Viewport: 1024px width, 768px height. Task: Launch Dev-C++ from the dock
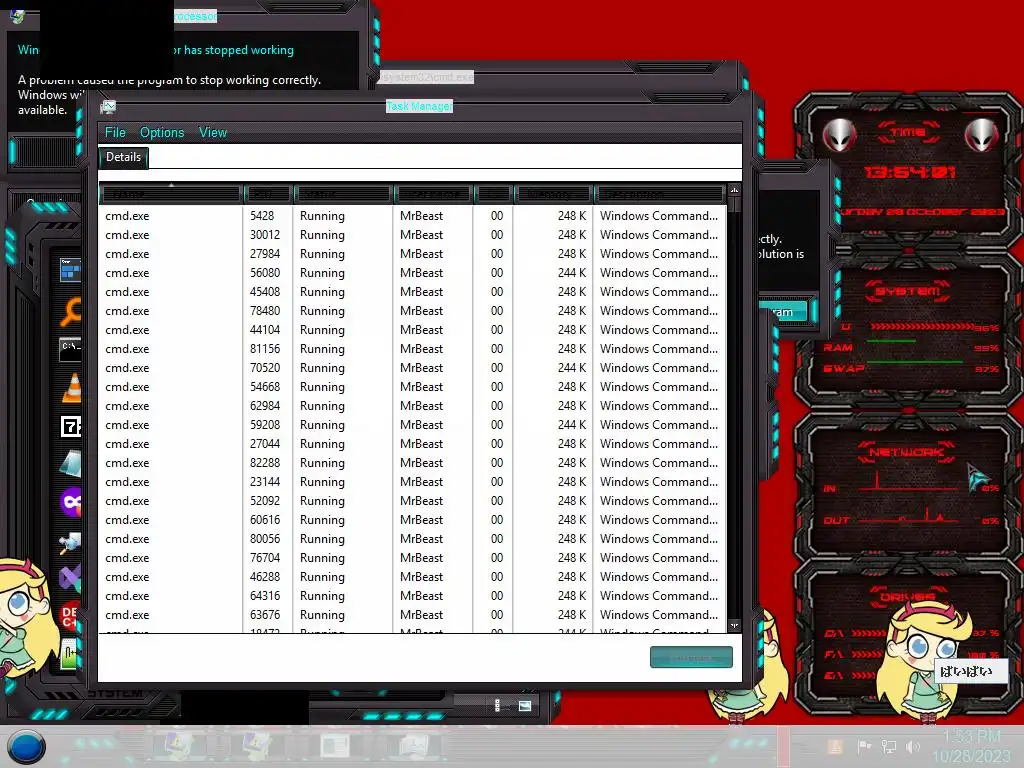pyautogui.click(x=70, y=615)
